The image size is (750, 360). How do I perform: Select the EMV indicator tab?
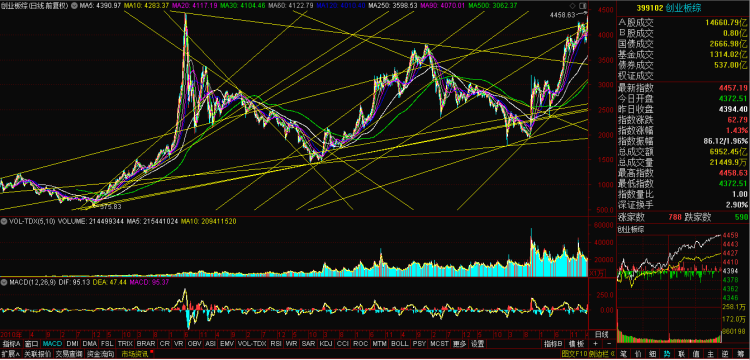pyautogui.click(x=227, y=344)
